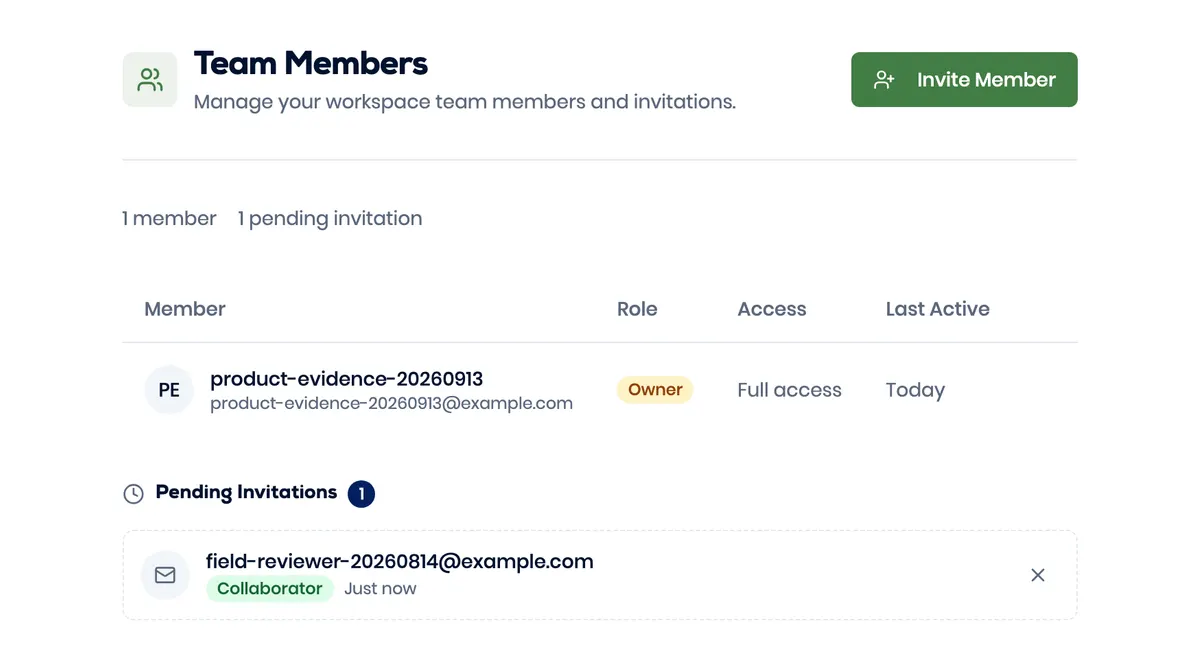
Task: Click the Team Members page title
Action: click(x=311, y=64)
